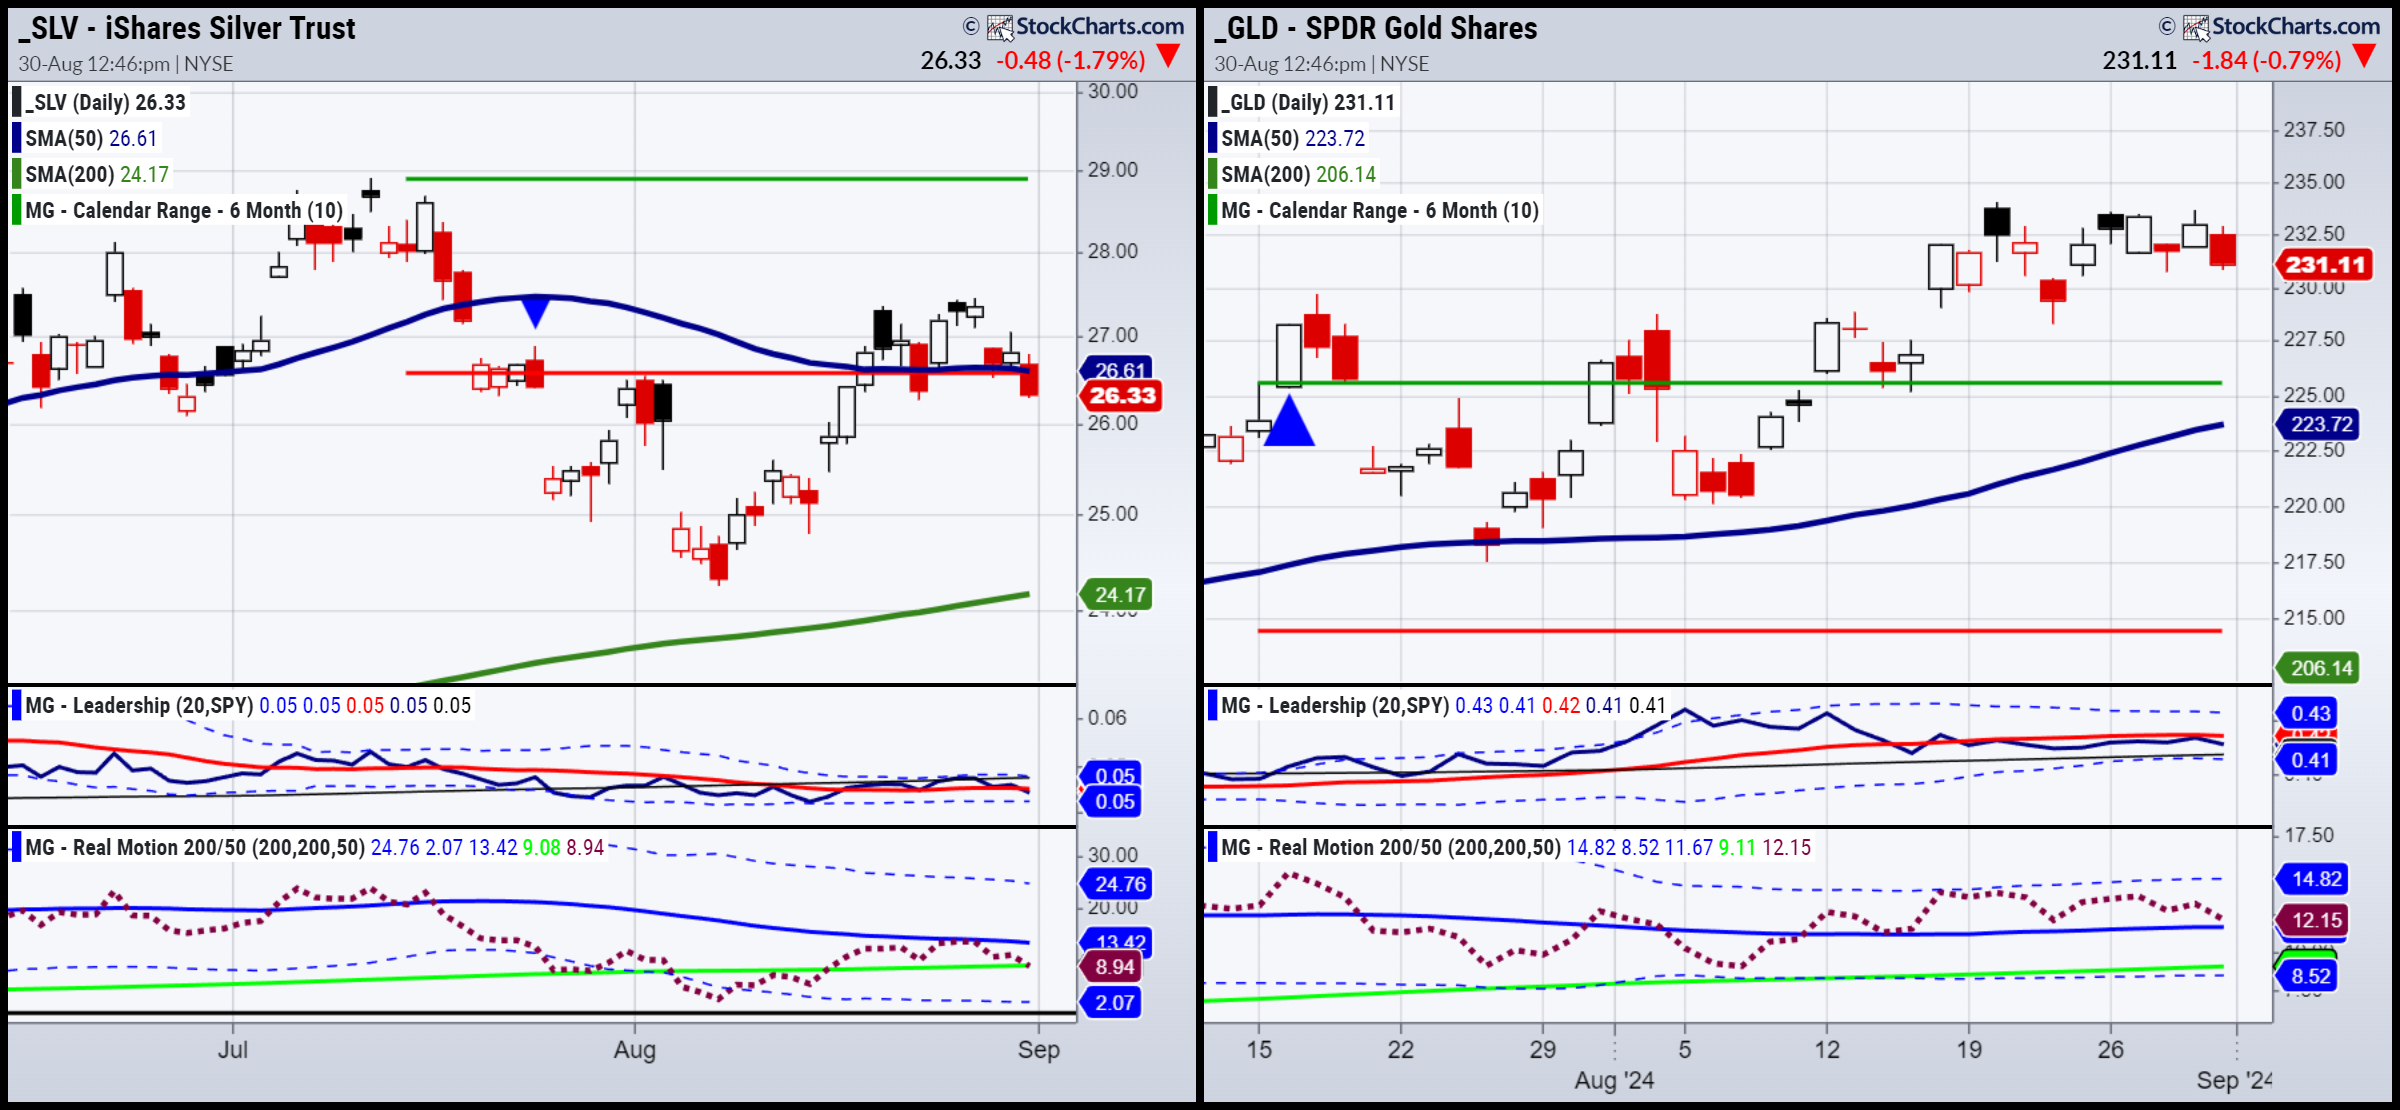Click the 29.00 price level on SLV axis
2400x1110 pixels.
(x=1113, y=170)
